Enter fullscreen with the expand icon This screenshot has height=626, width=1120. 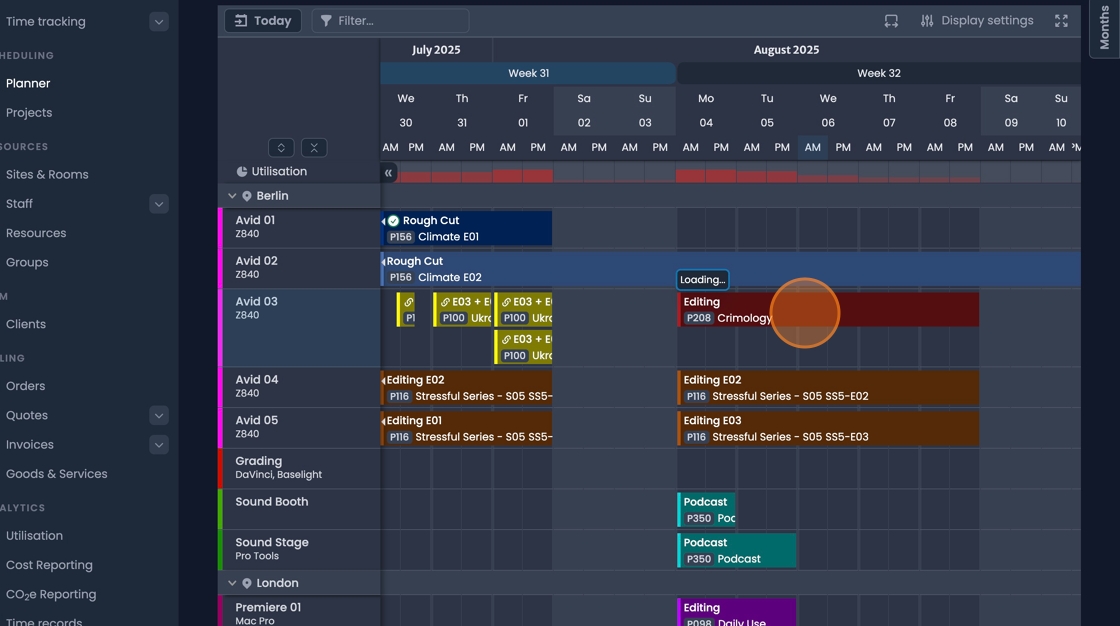(x=1061, y=21)
